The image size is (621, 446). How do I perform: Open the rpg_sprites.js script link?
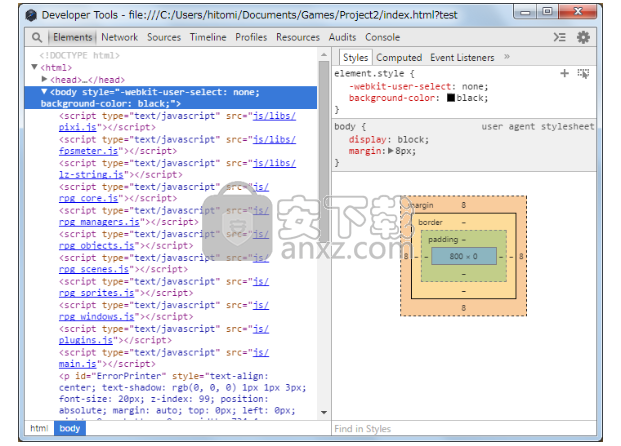coord(96,293)
